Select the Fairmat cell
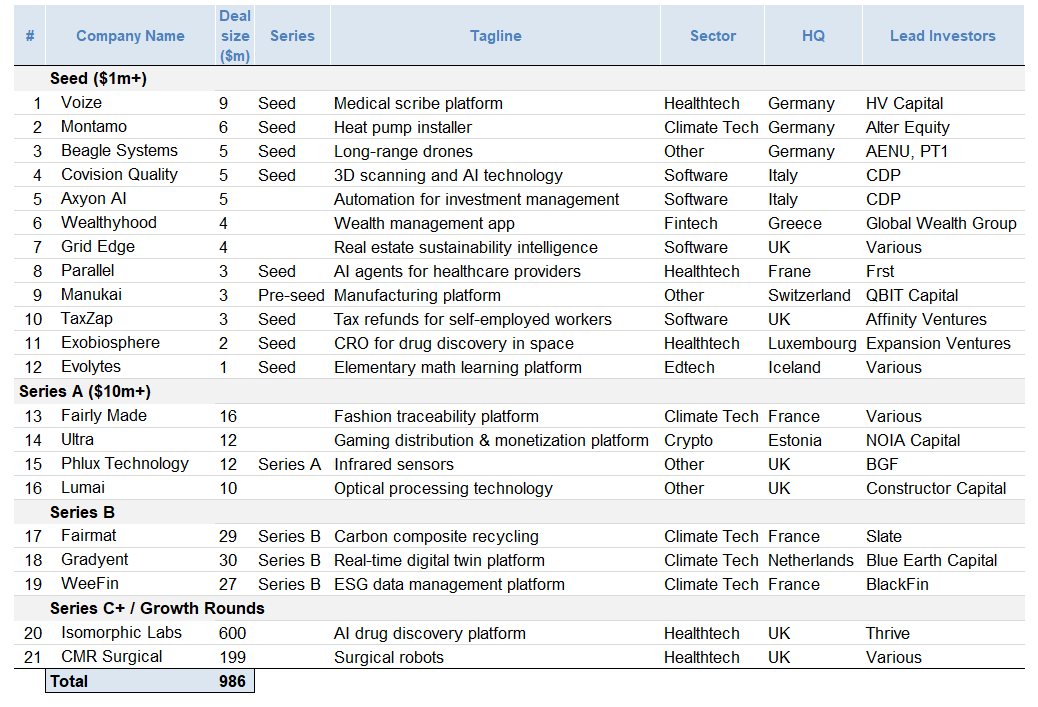Viewport: 1038px width, 707px height. point(89,536)
